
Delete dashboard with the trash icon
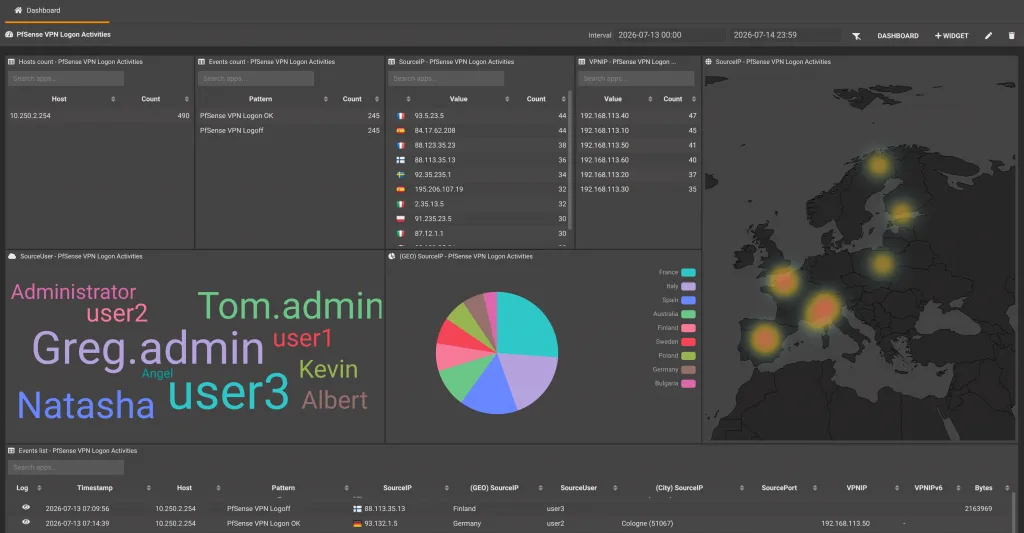coord(1012,36)
